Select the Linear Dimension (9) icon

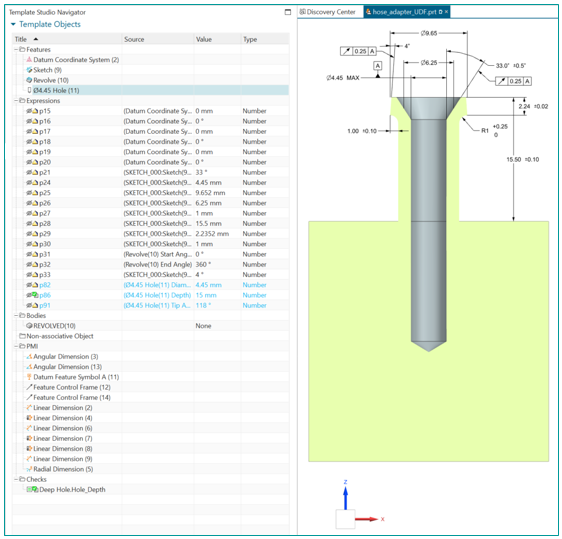pos(29,459)
